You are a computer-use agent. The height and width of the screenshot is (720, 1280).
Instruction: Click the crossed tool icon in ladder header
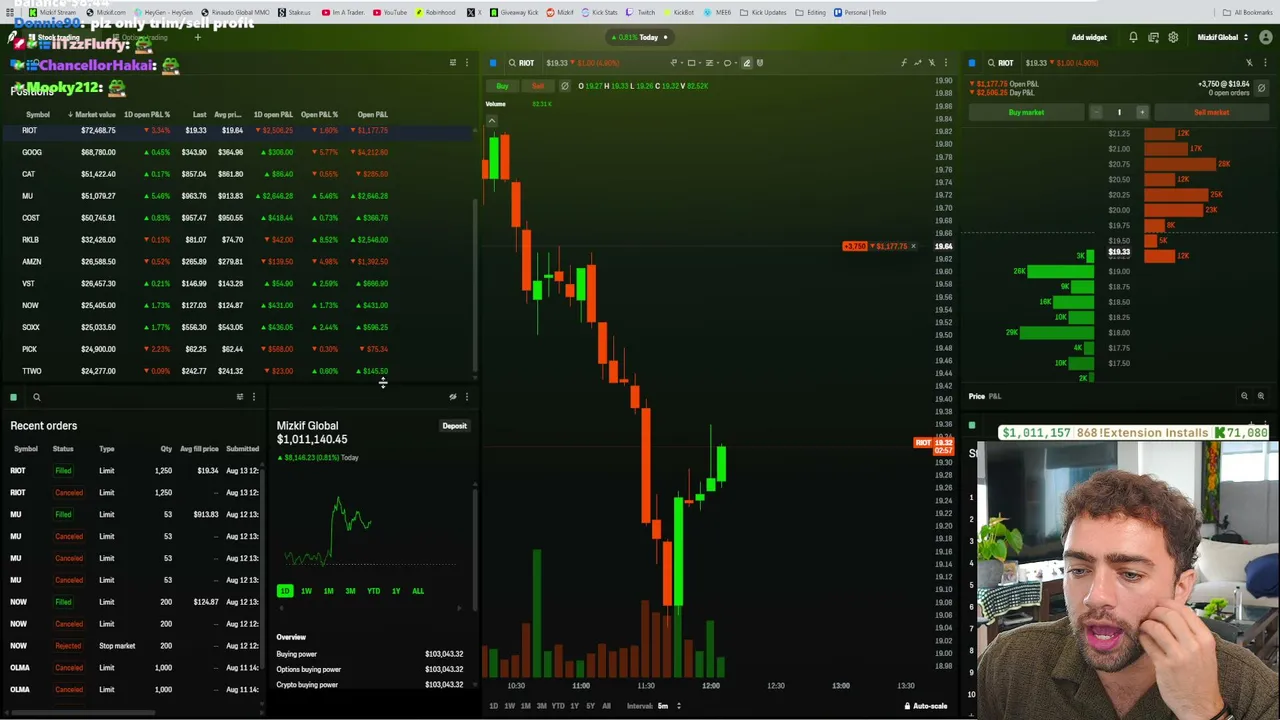pyautogui.click(x=1249, y=63)
